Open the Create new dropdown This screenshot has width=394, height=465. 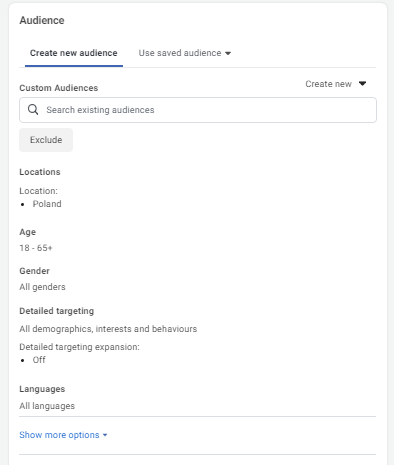pos(336,84)
